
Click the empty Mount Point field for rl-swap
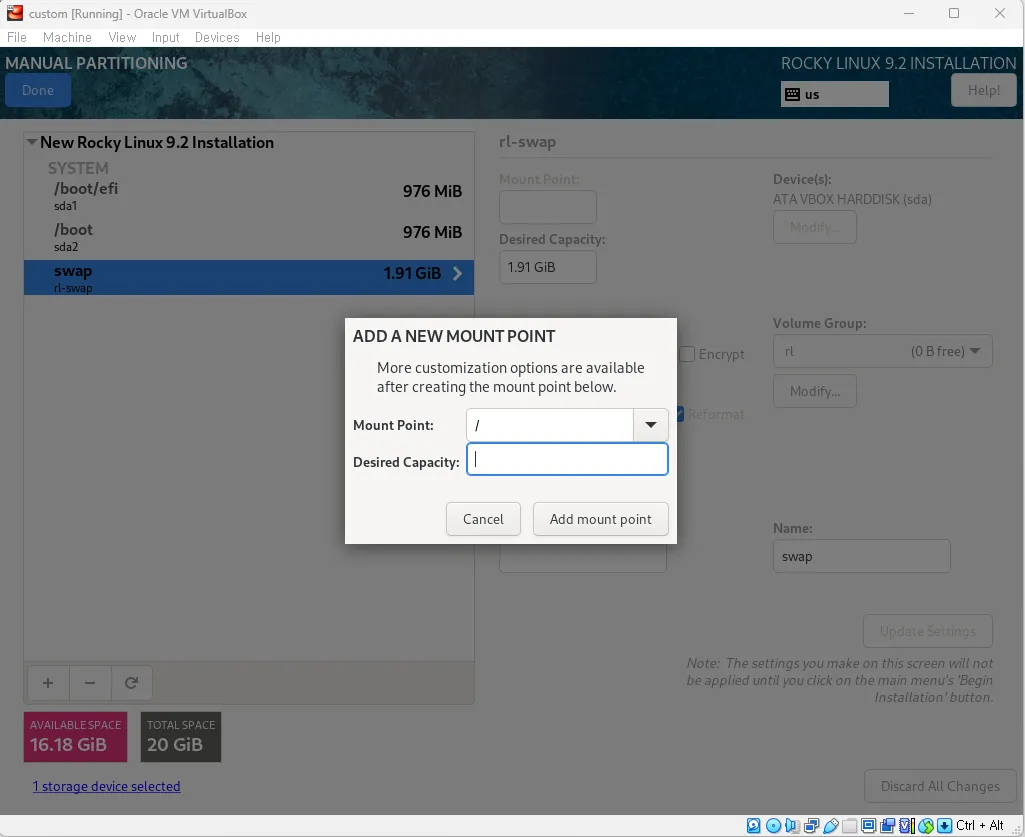pos(548,207)
